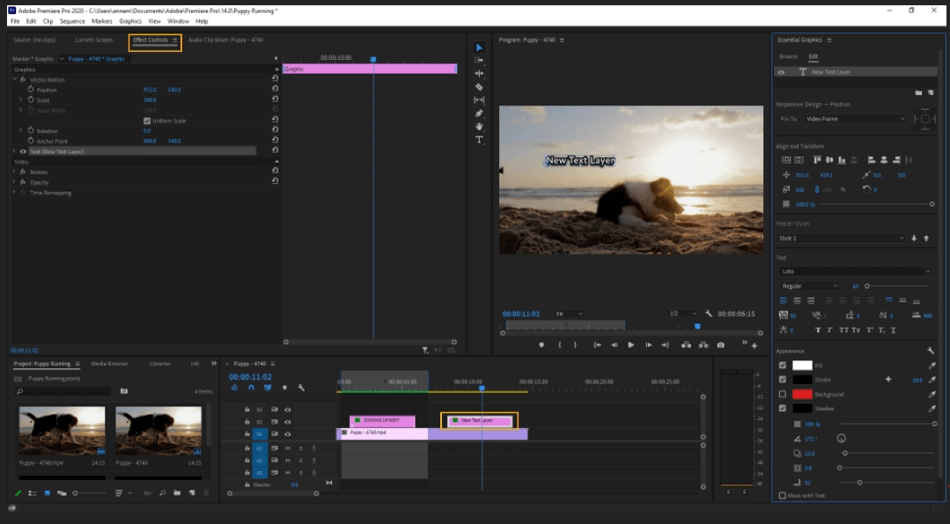Switch to Browse in Essential Graphics

click(x=788, y=57)
